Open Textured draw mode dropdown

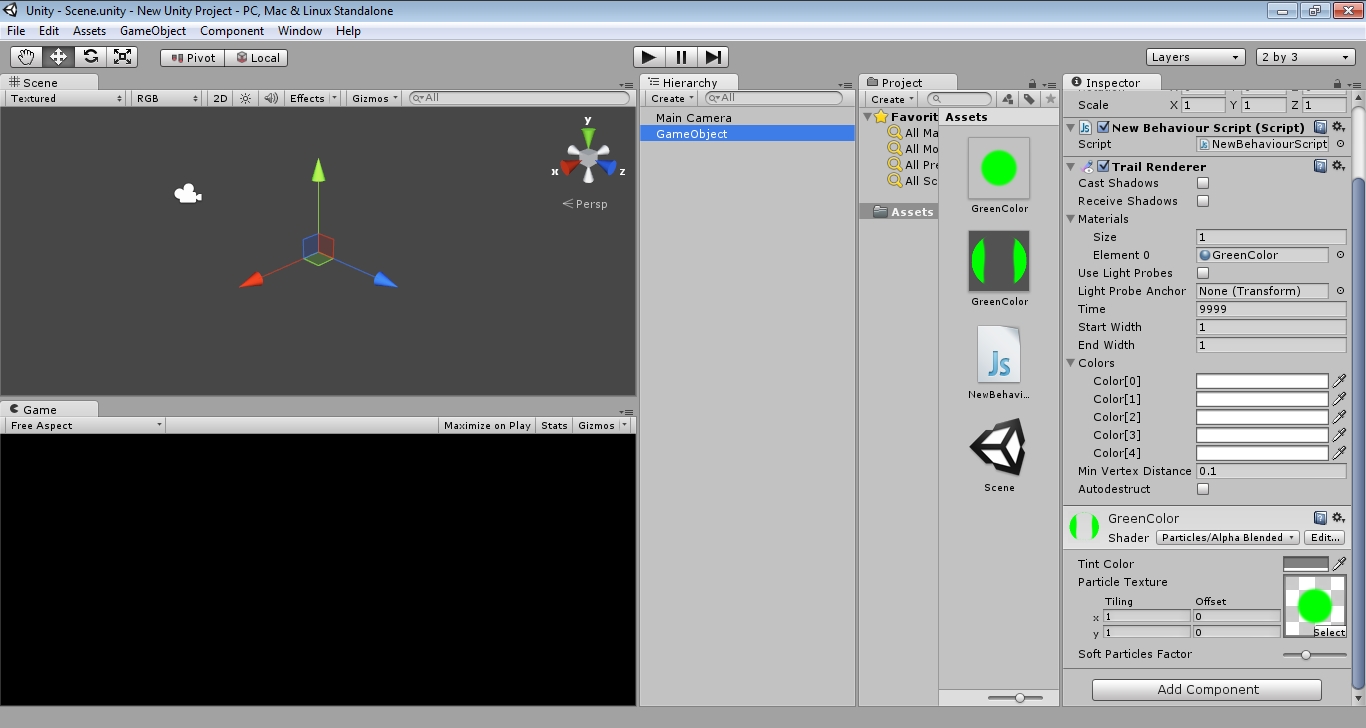click(66, 98)
